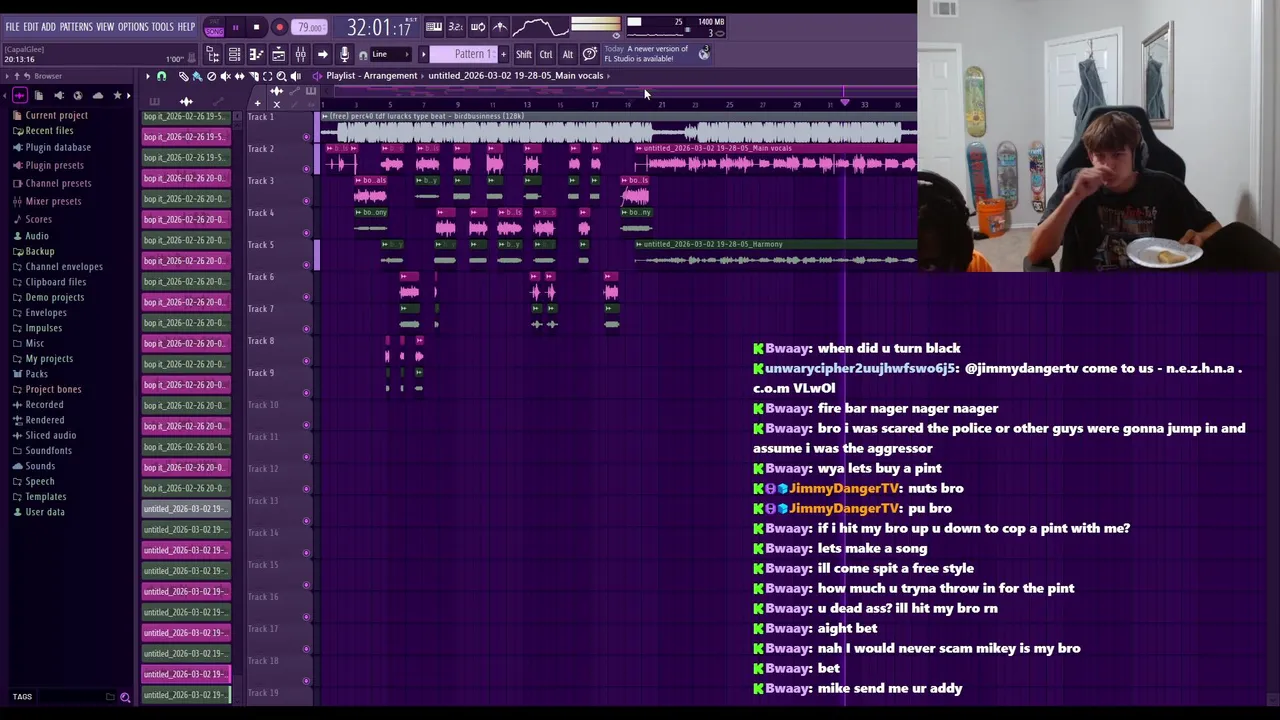Click the countdown before recording icon
The height and width of the screenshot is (720, 1280).
456,27
